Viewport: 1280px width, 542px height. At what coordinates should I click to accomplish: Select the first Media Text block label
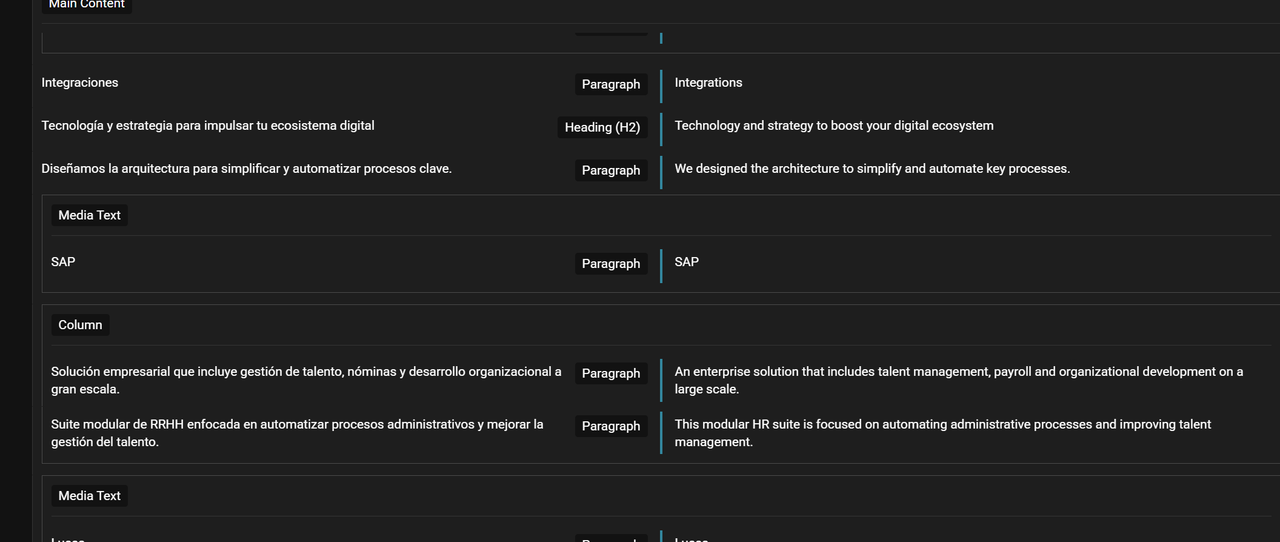click(90, 215)
